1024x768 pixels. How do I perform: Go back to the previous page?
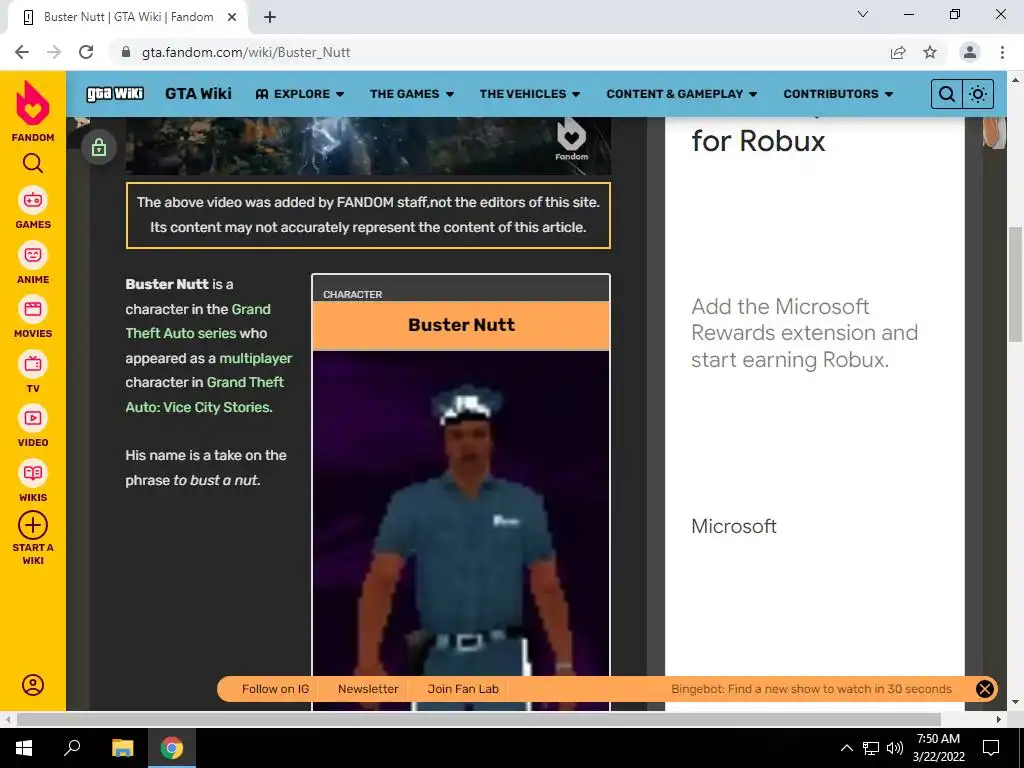[22, 52]
